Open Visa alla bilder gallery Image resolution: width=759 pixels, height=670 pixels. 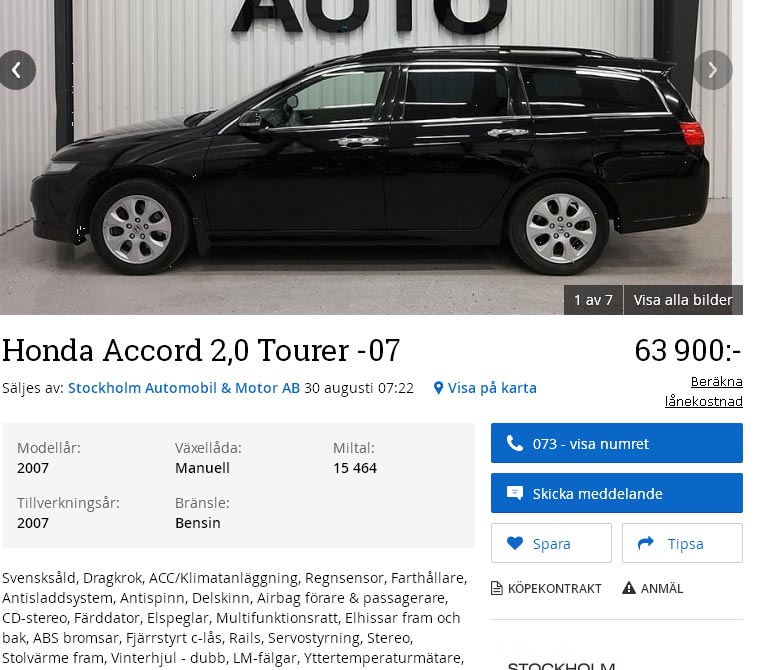click(x=683, y=300)
